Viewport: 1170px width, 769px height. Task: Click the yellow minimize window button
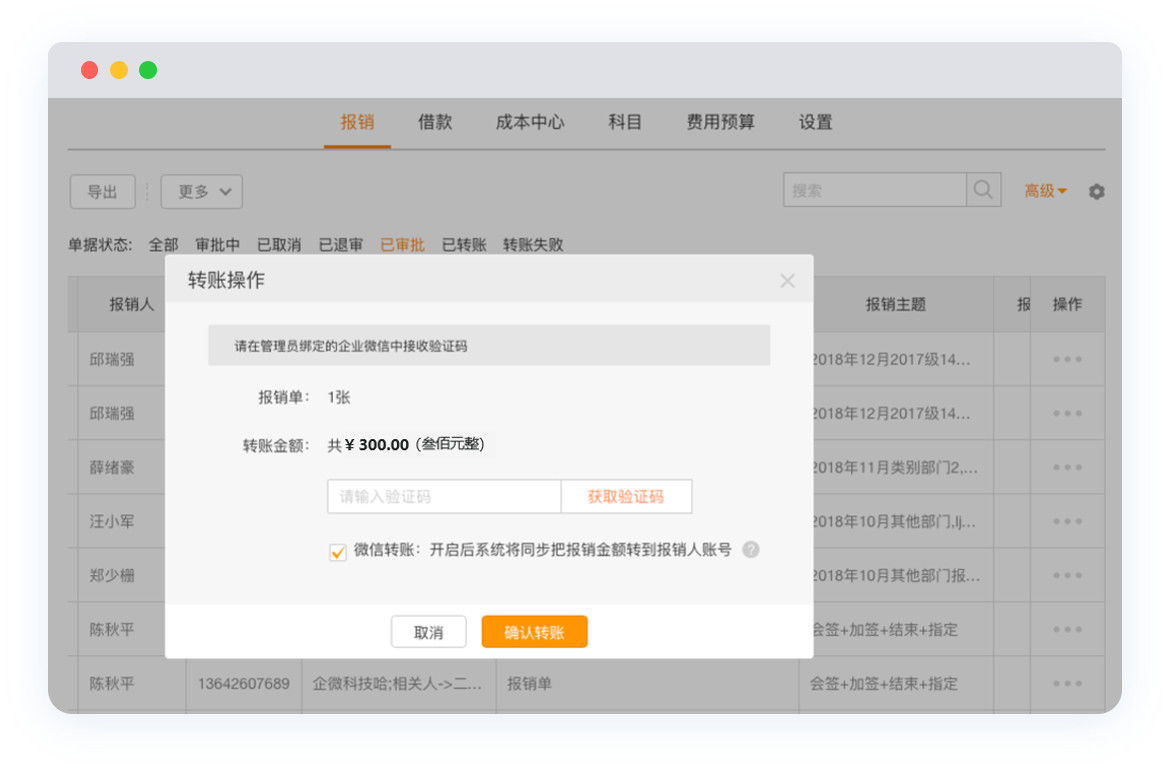point(119,70)
